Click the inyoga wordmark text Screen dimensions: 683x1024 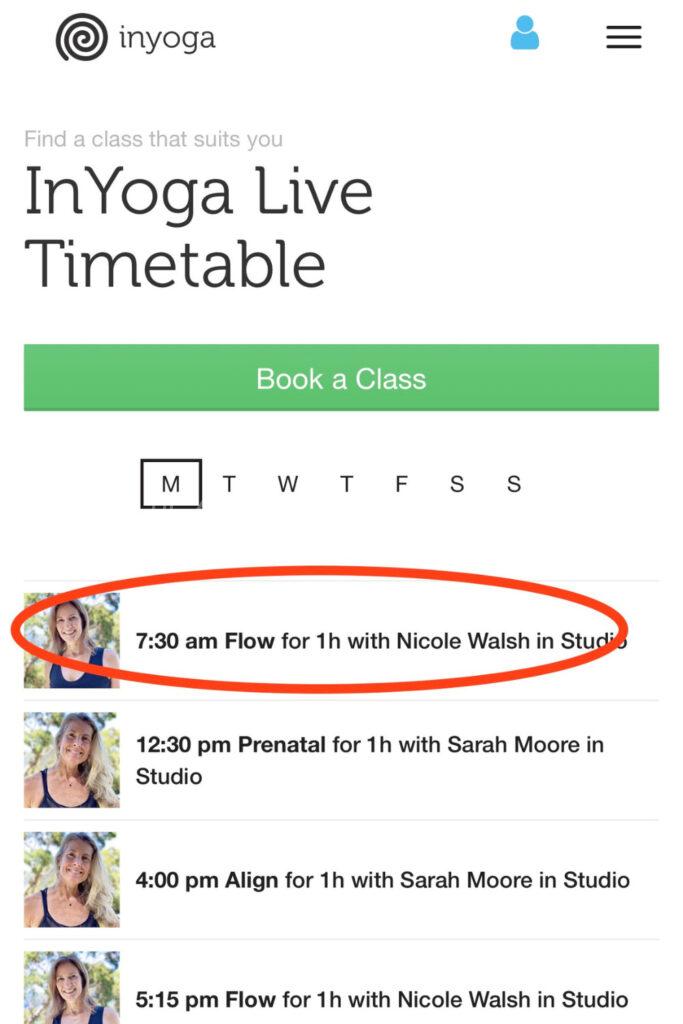click(x=167, y=39)
